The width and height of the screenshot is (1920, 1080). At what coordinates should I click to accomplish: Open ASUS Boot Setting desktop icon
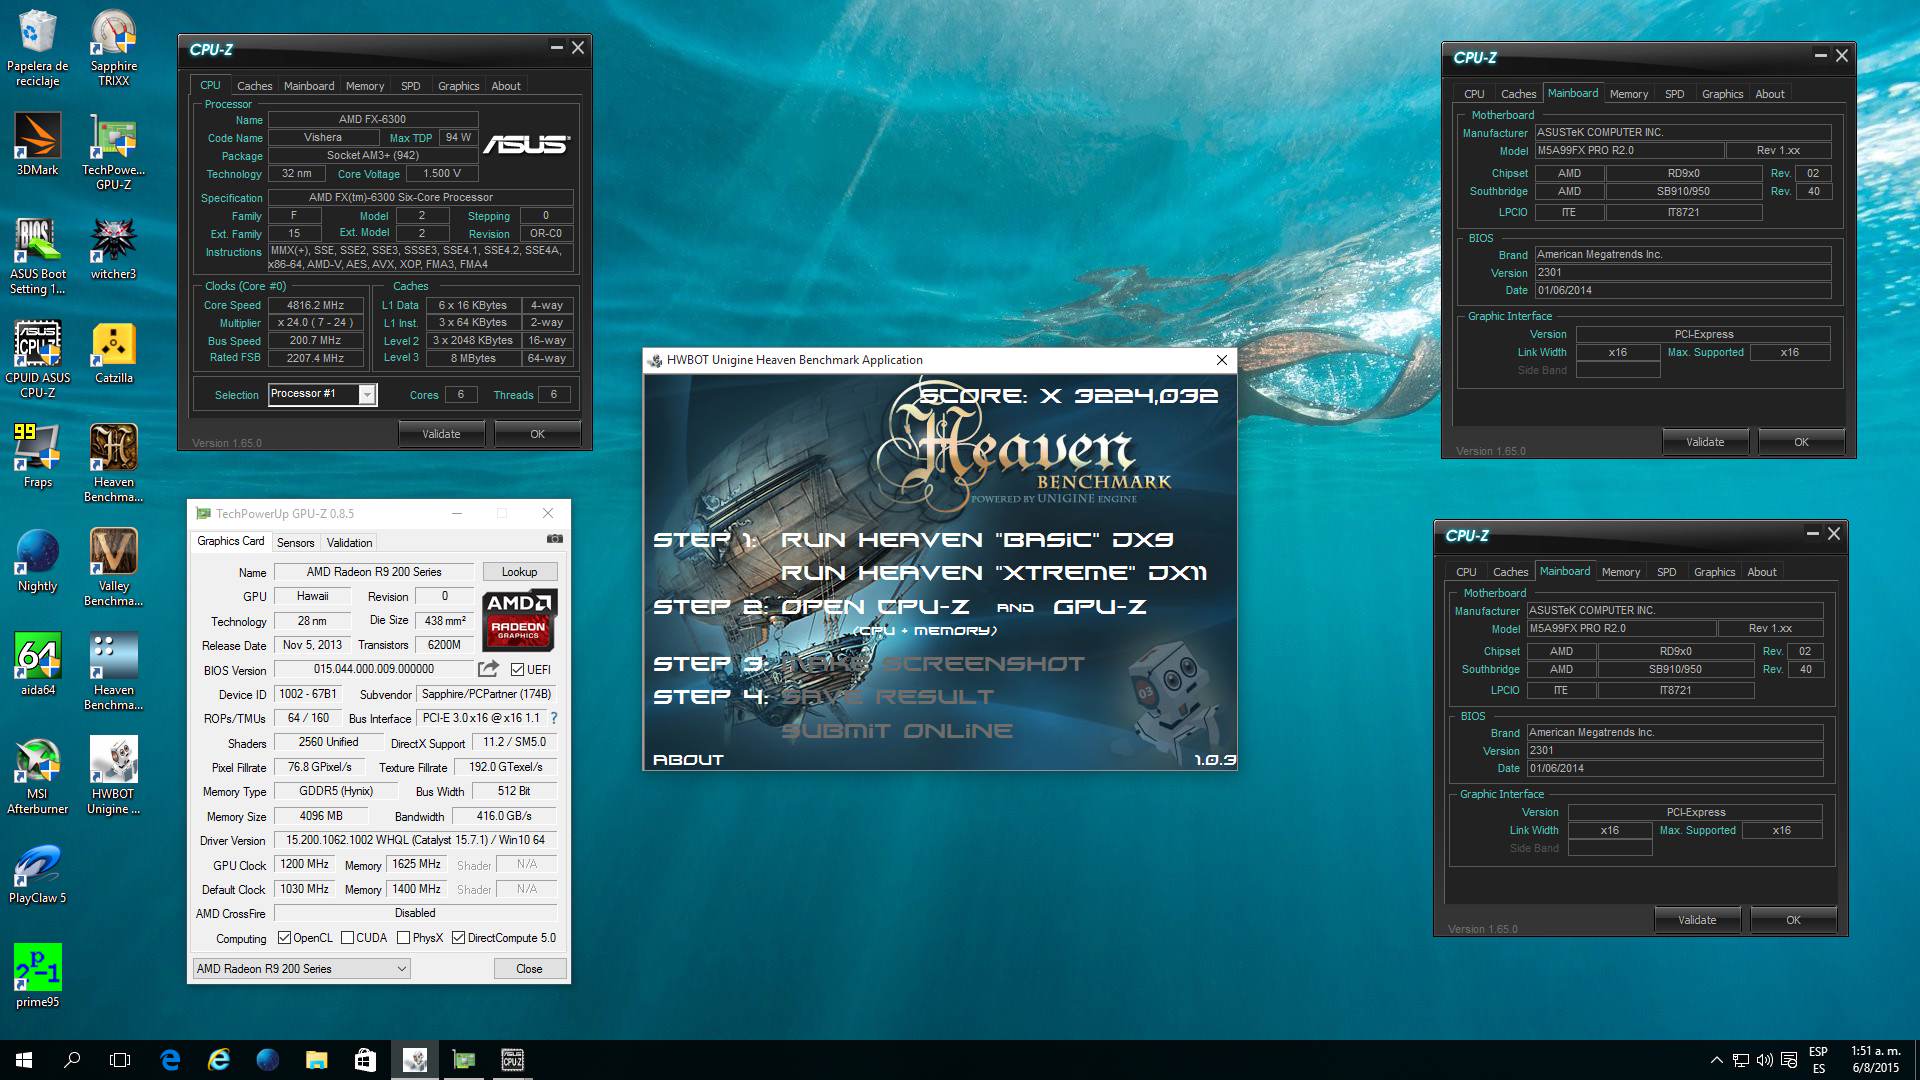(x=37, y=255)
